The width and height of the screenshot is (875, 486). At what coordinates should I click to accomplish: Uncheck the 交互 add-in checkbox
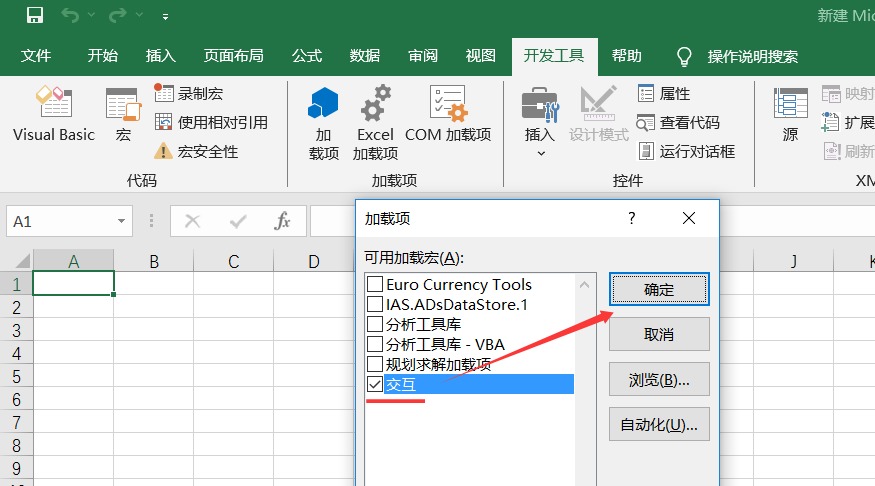pyautogui.click(x=375, y=384)
